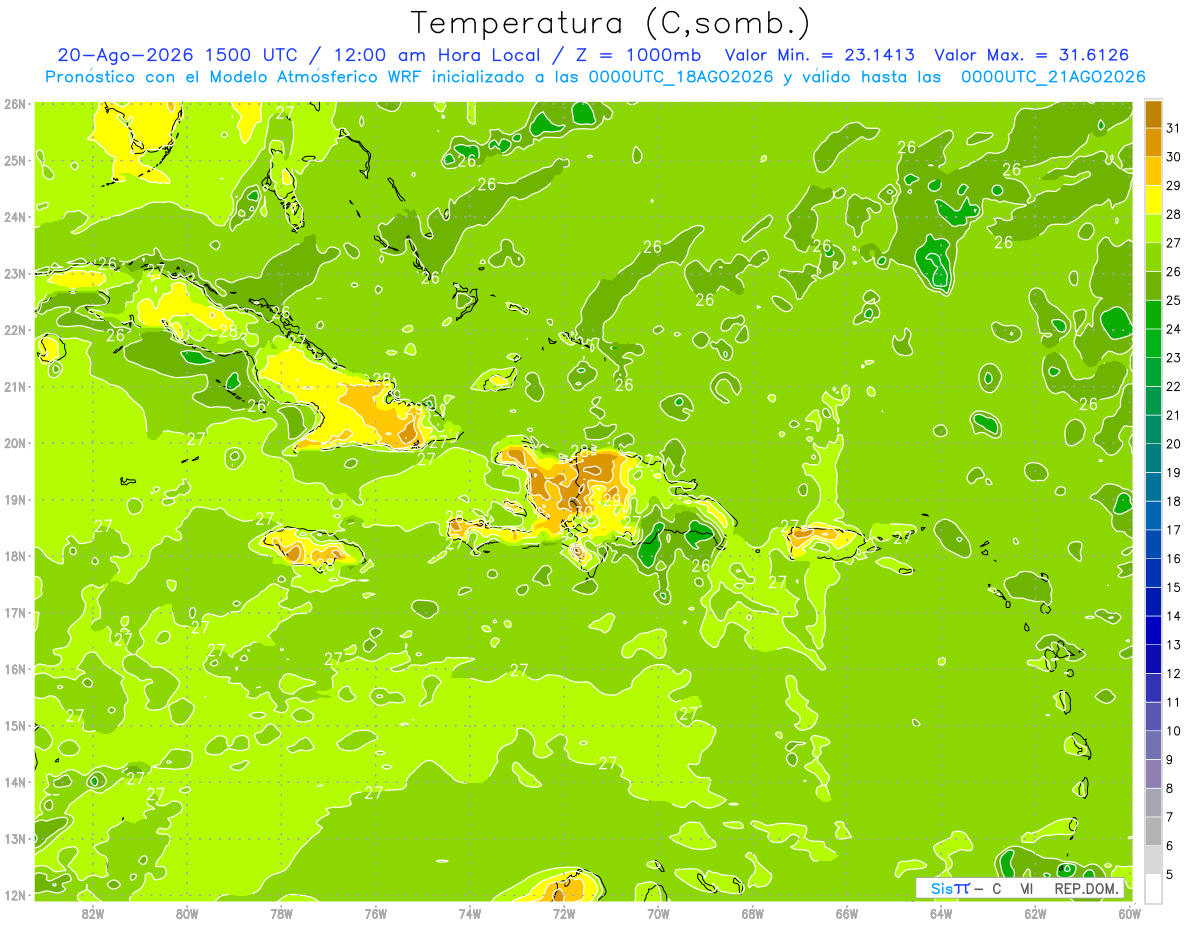
Task: Click the latitude axis label '18N'
Action: click(16, 556)
